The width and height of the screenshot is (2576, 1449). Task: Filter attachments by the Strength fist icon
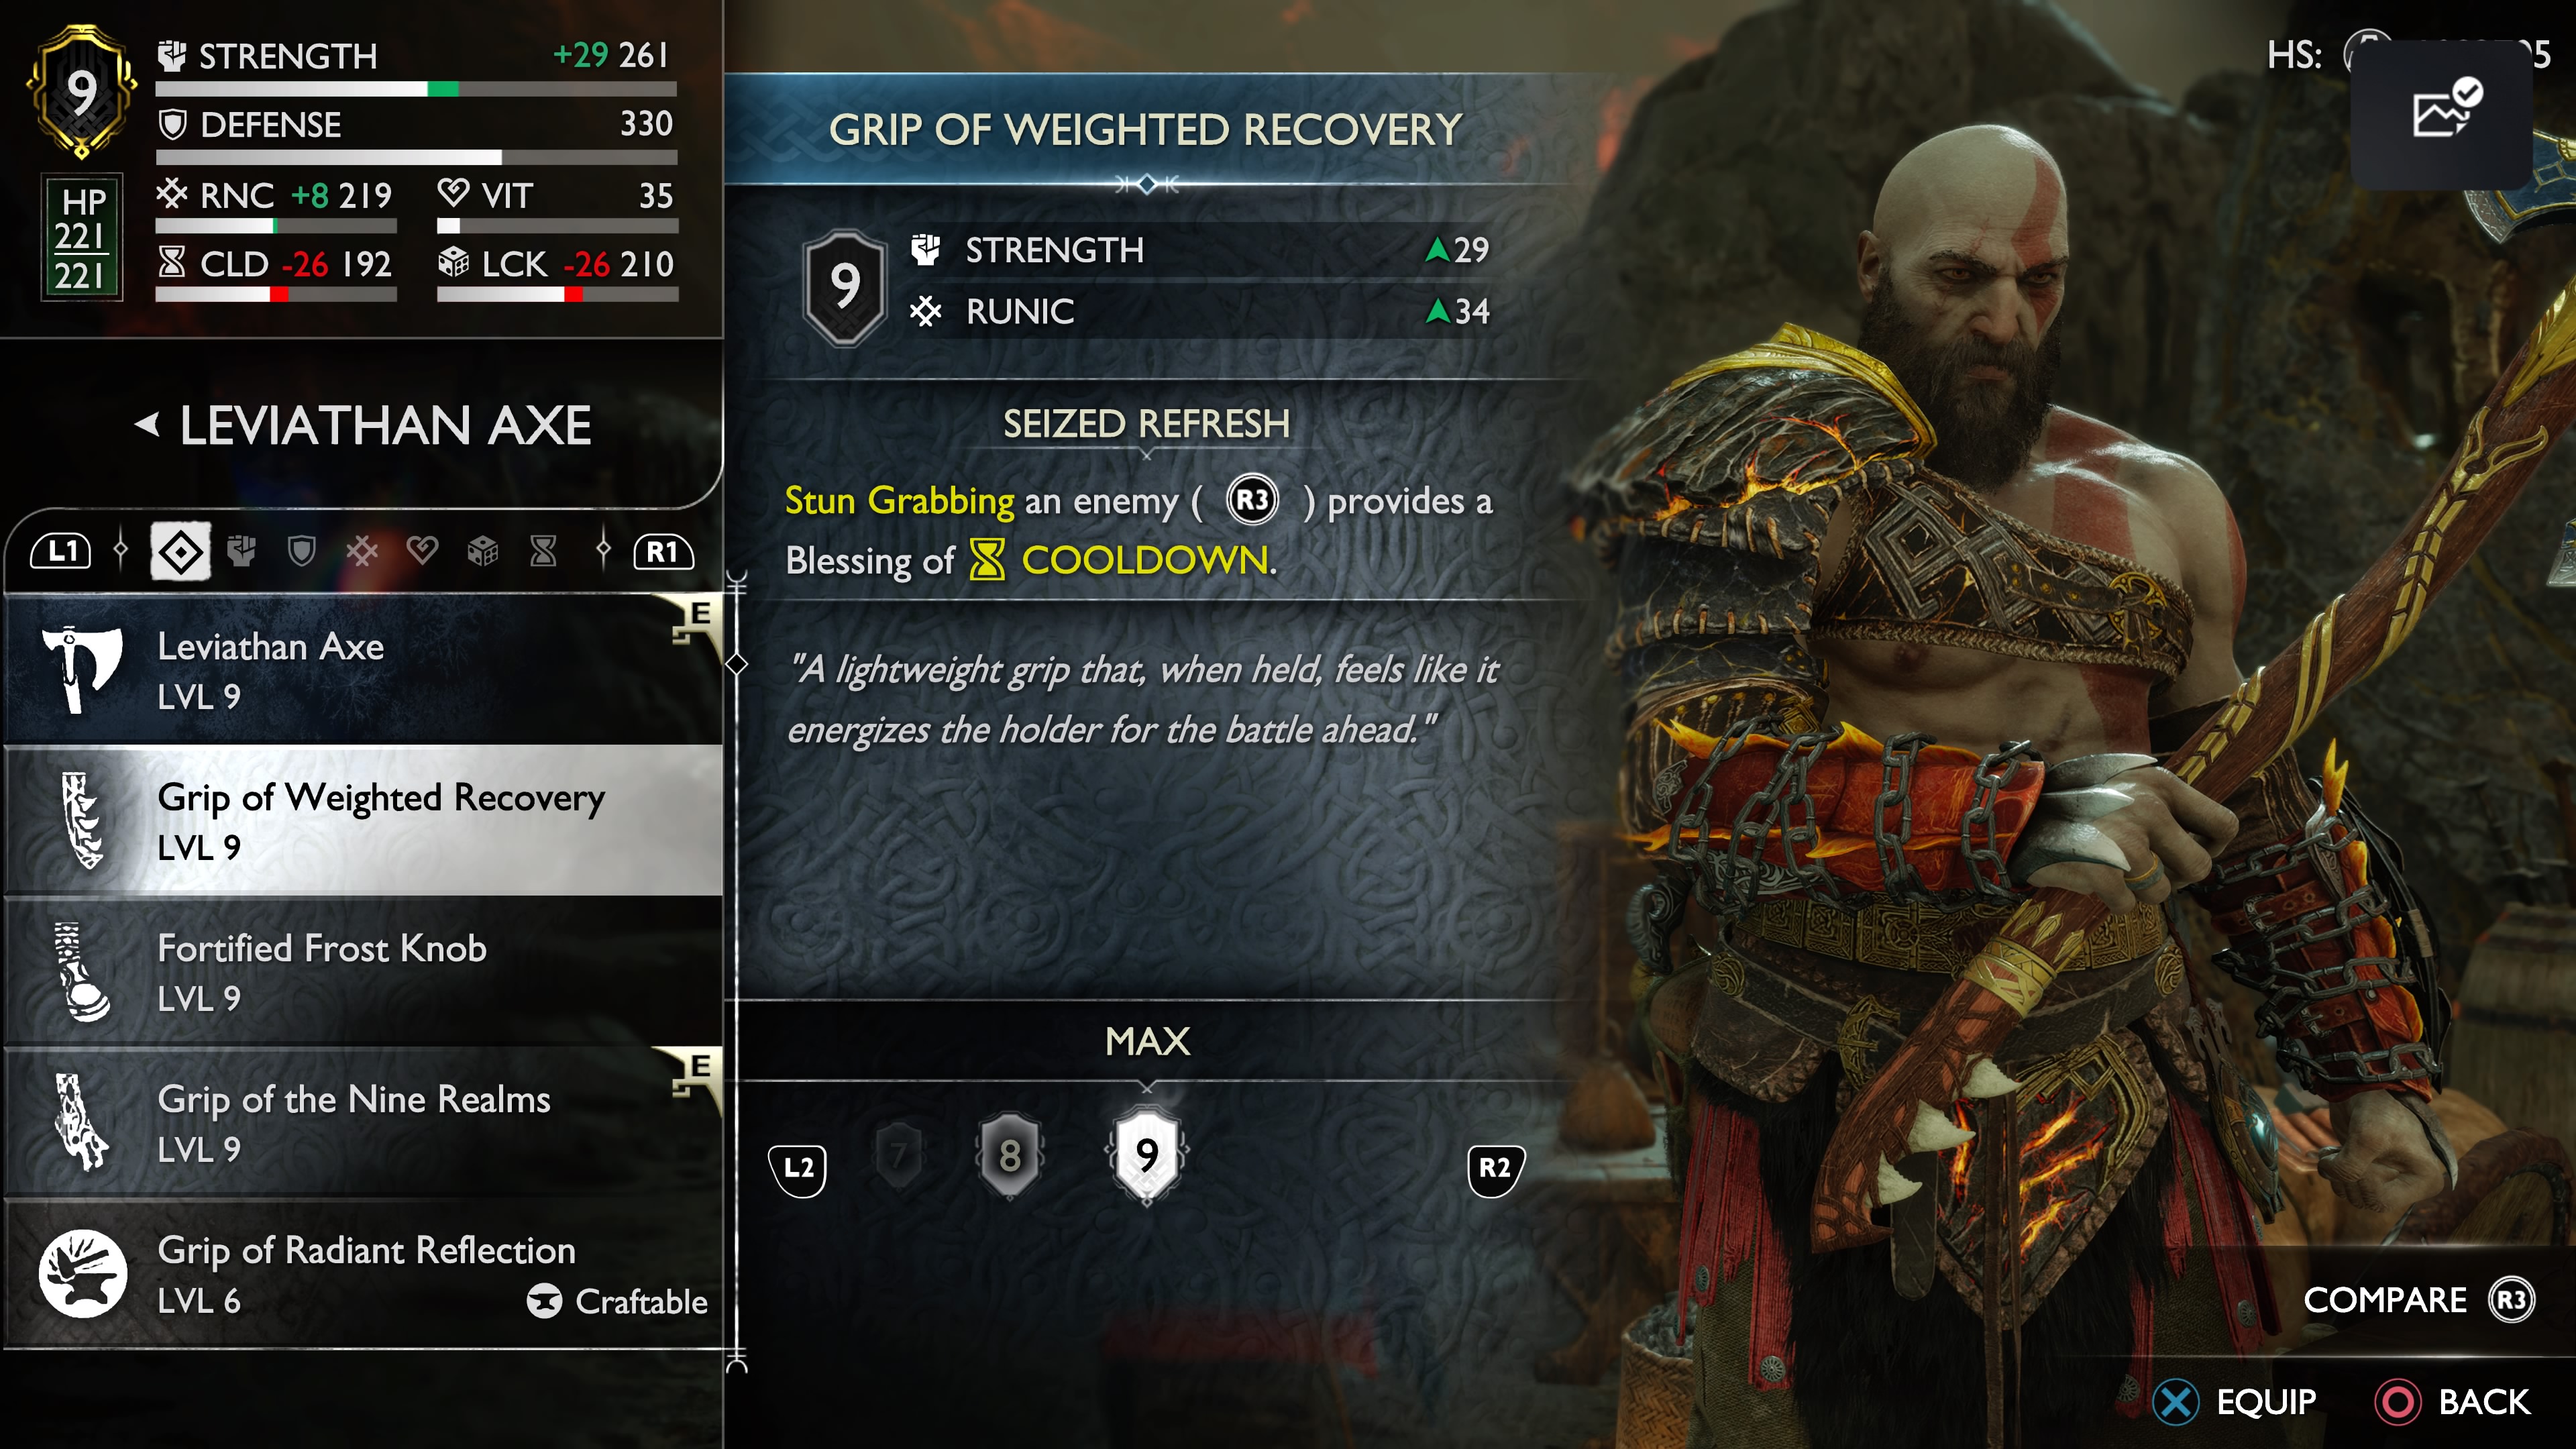[242, 551]
